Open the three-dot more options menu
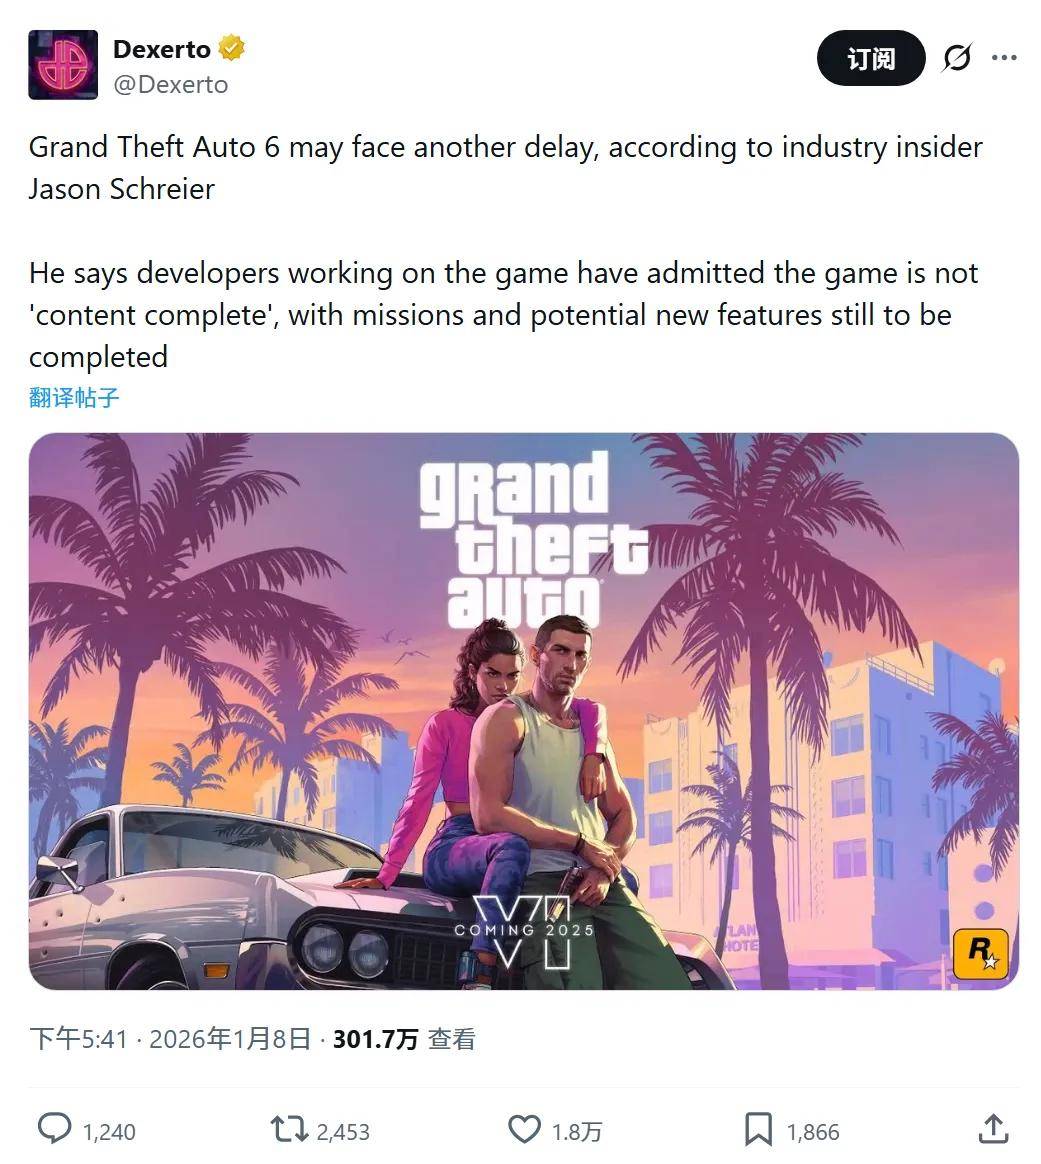This screenshot has width=1041, height=1164. (1004, 58)
